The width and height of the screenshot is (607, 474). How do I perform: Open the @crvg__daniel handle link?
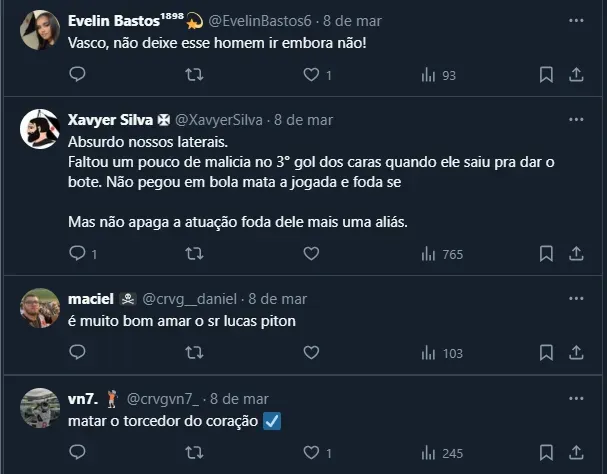[x=190, y=299]
